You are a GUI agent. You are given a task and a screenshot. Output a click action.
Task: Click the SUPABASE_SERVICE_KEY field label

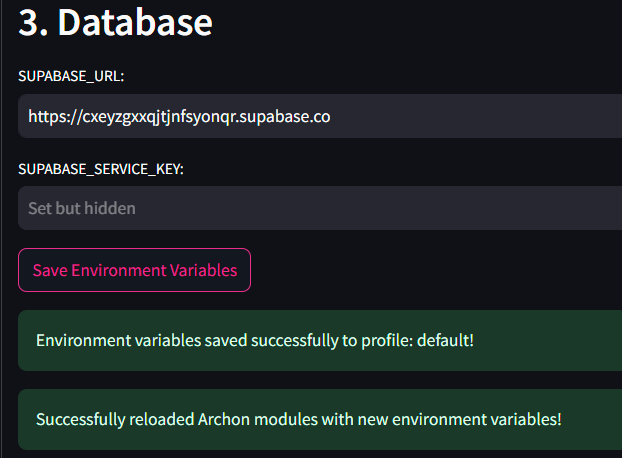pyautogui.click(x=101, y=169)
